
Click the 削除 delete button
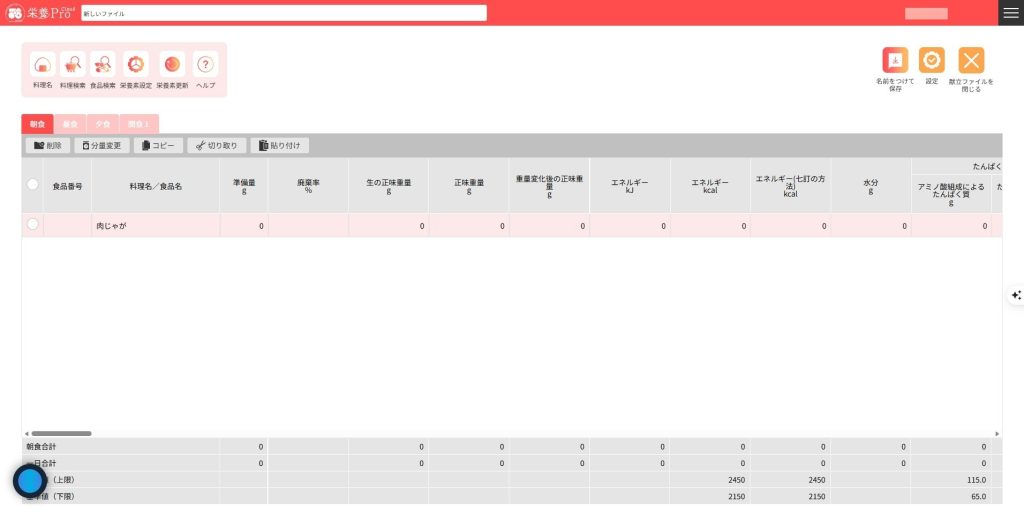pyautogui.click(x=48, y=146)
